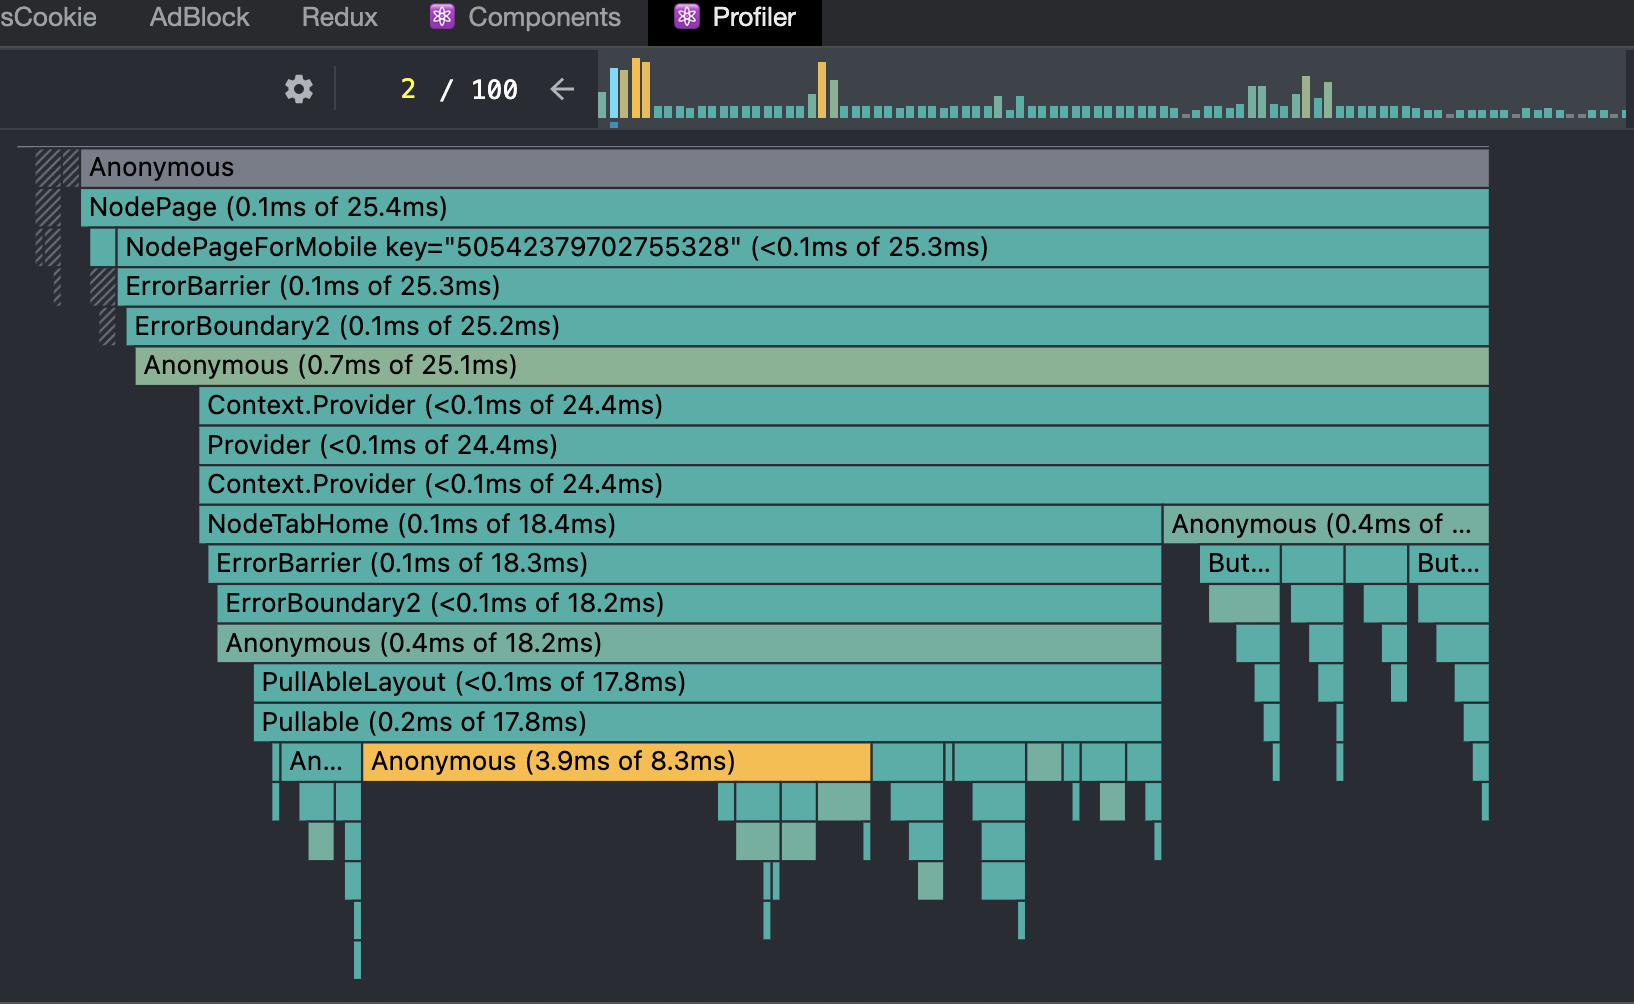Select the blue selected commit bar in chart
This screenshot has width=1634, height=1004.
click(x=614, y=93)
